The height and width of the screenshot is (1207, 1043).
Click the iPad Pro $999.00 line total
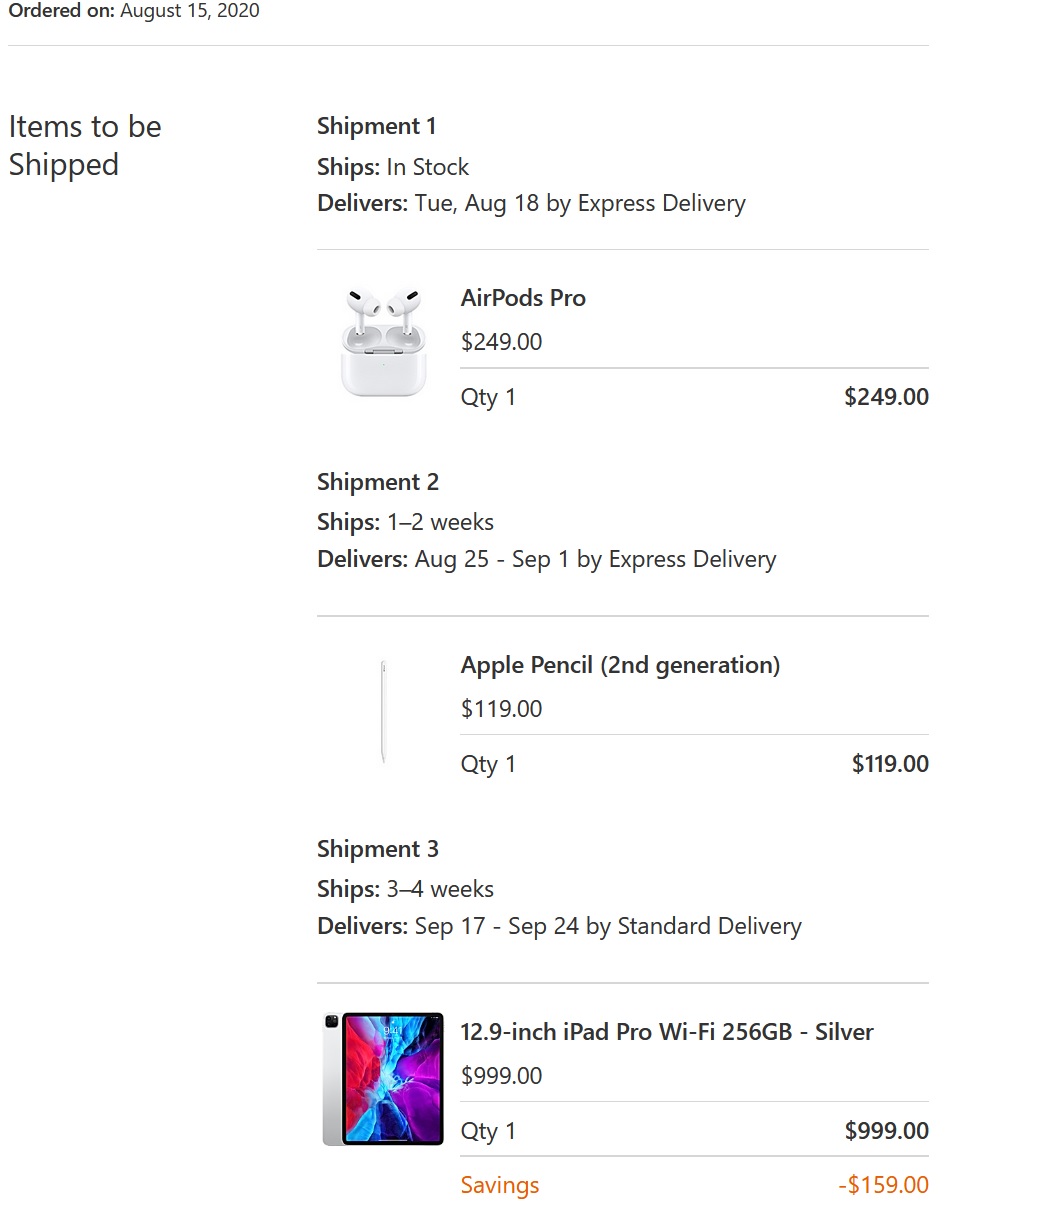(886, 1131)
